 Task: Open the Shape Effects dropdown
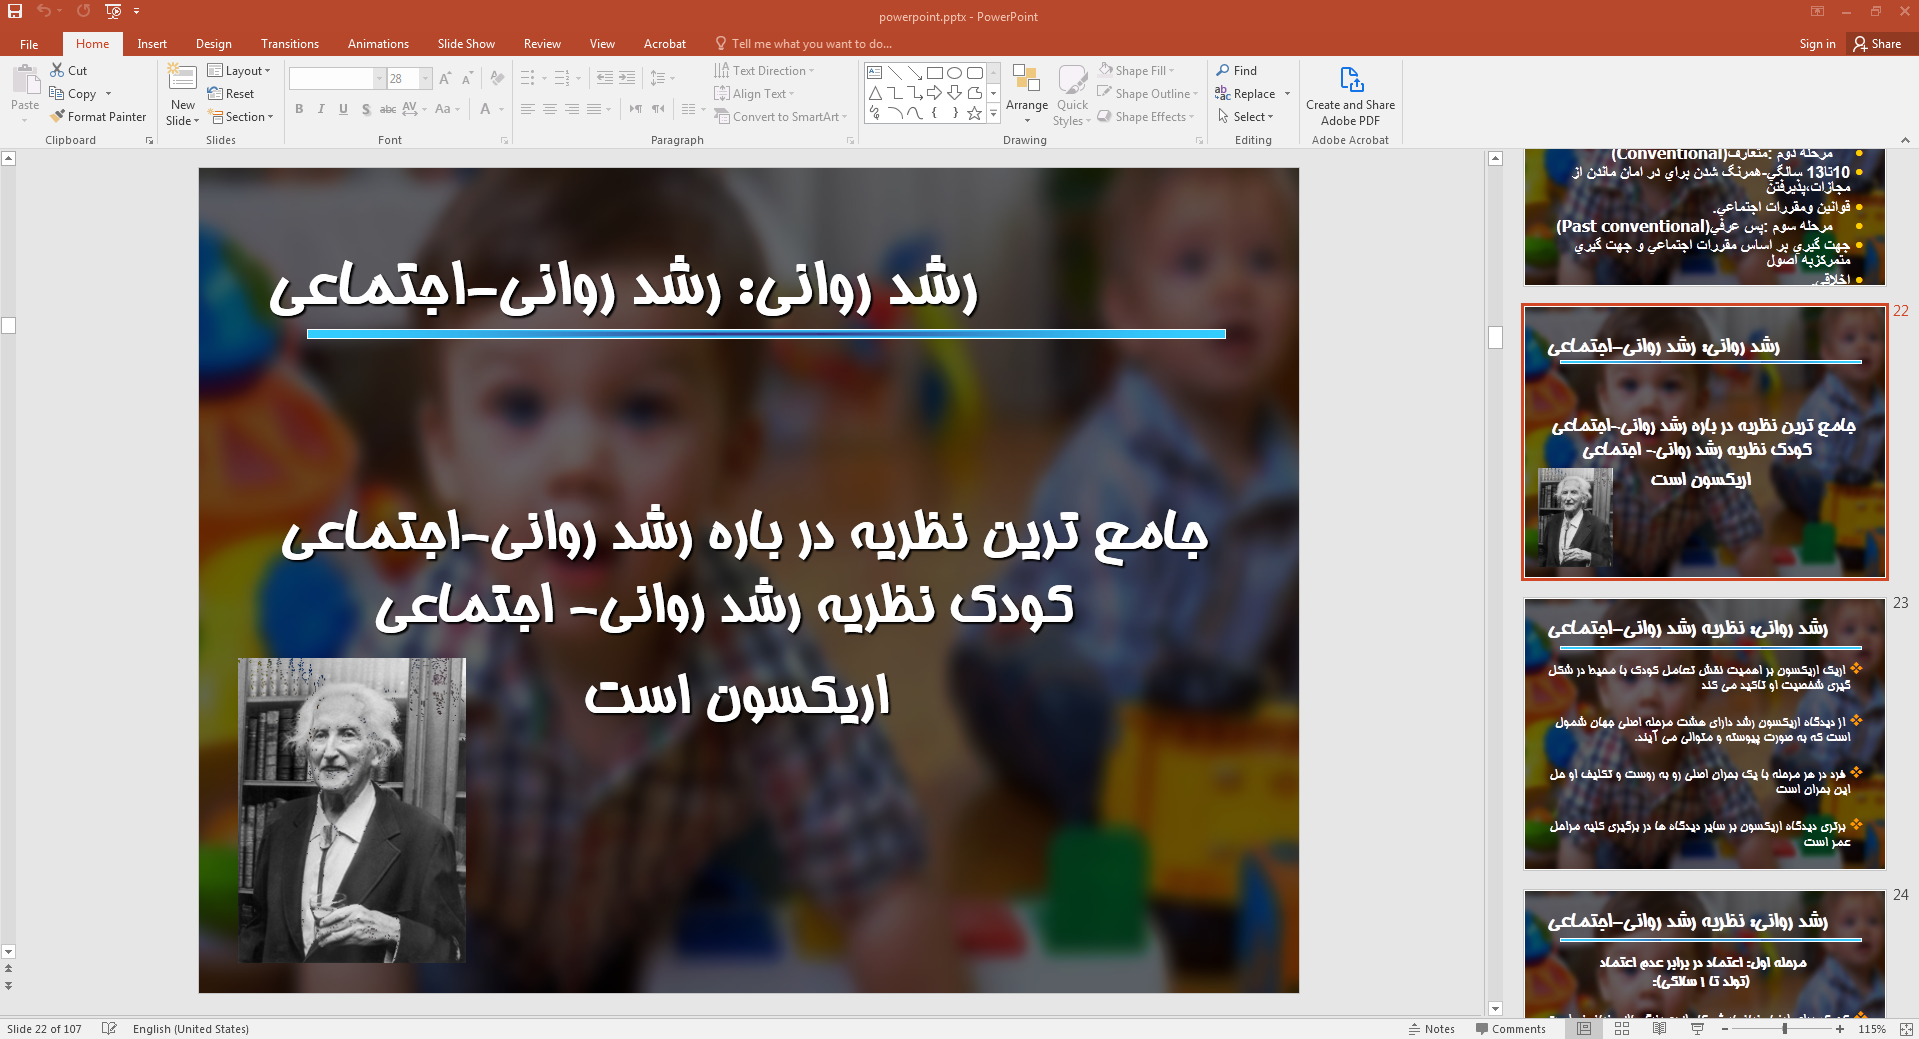1146,116
